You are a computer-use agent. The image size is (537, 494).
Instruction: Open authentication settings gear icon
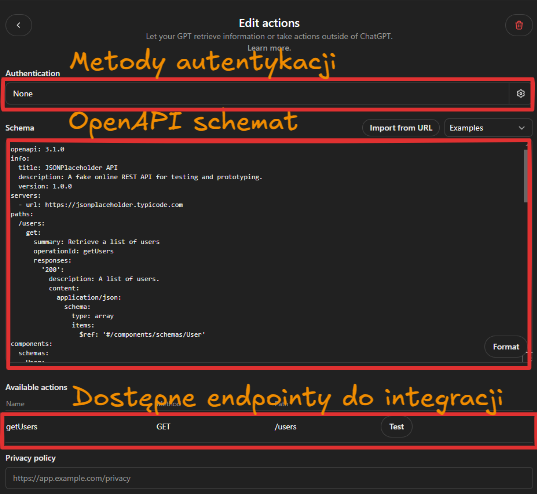[521, 94]
